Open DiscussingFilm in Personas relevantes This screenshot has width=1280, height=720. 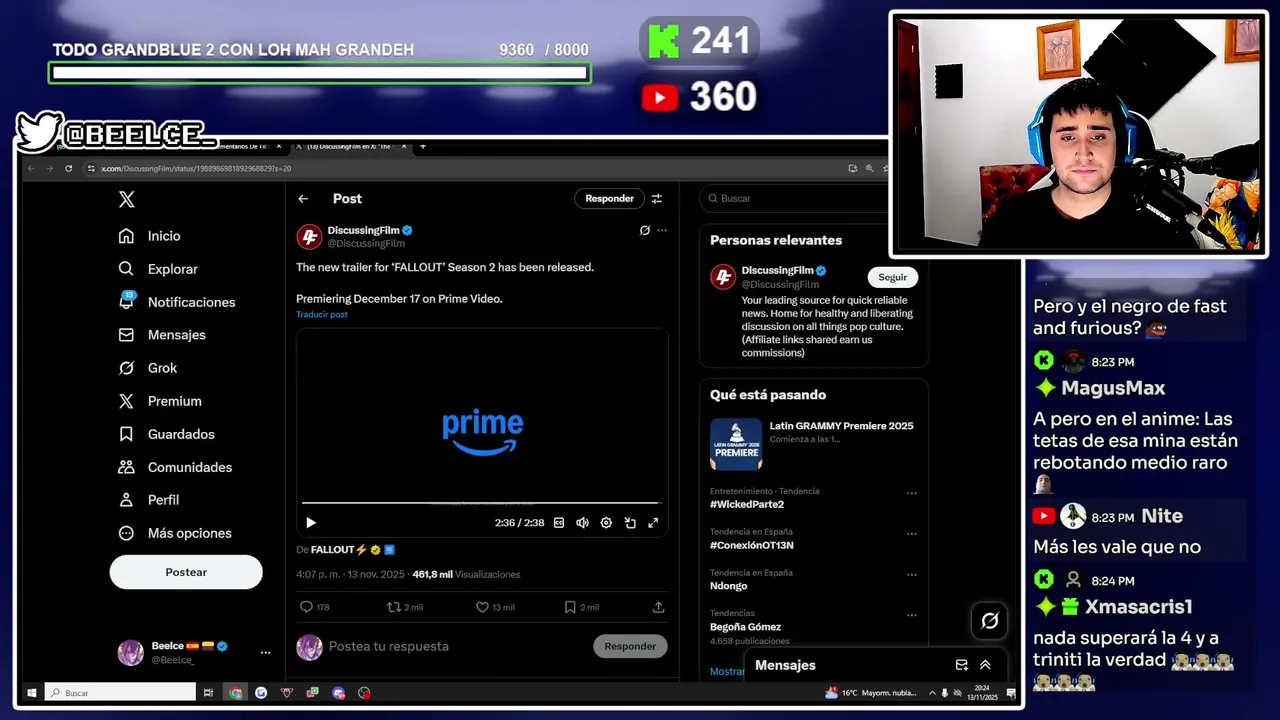tap(777, 271)
